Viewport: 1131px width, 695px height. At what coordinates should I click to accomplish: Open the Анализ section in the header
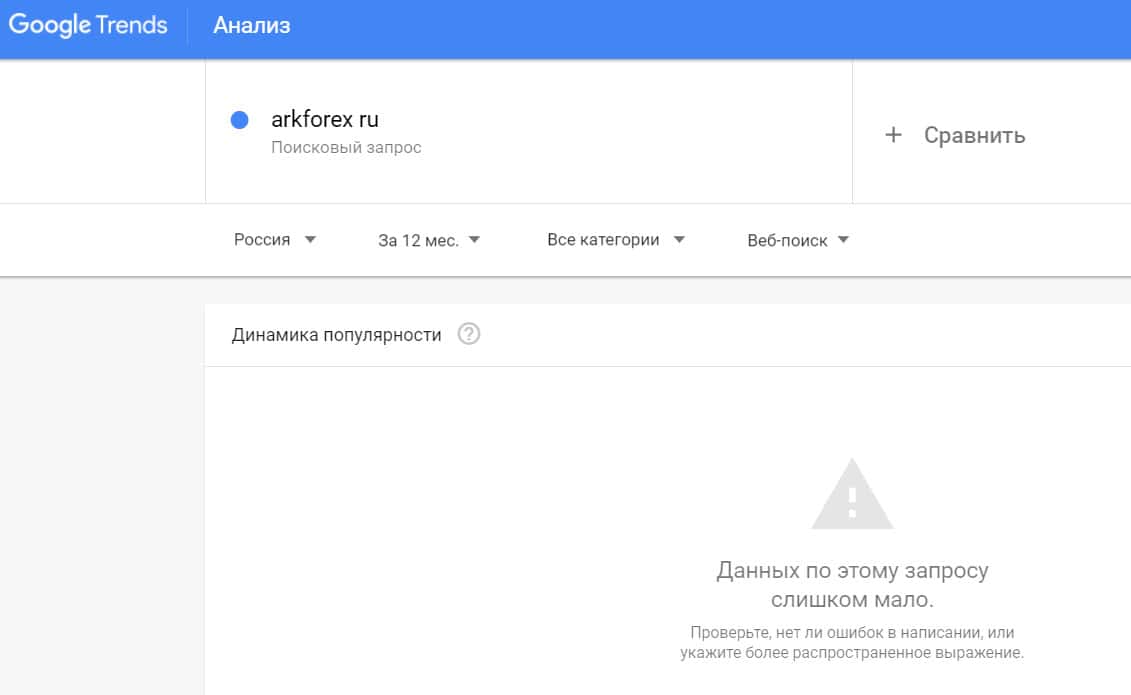tap(251, 26)
